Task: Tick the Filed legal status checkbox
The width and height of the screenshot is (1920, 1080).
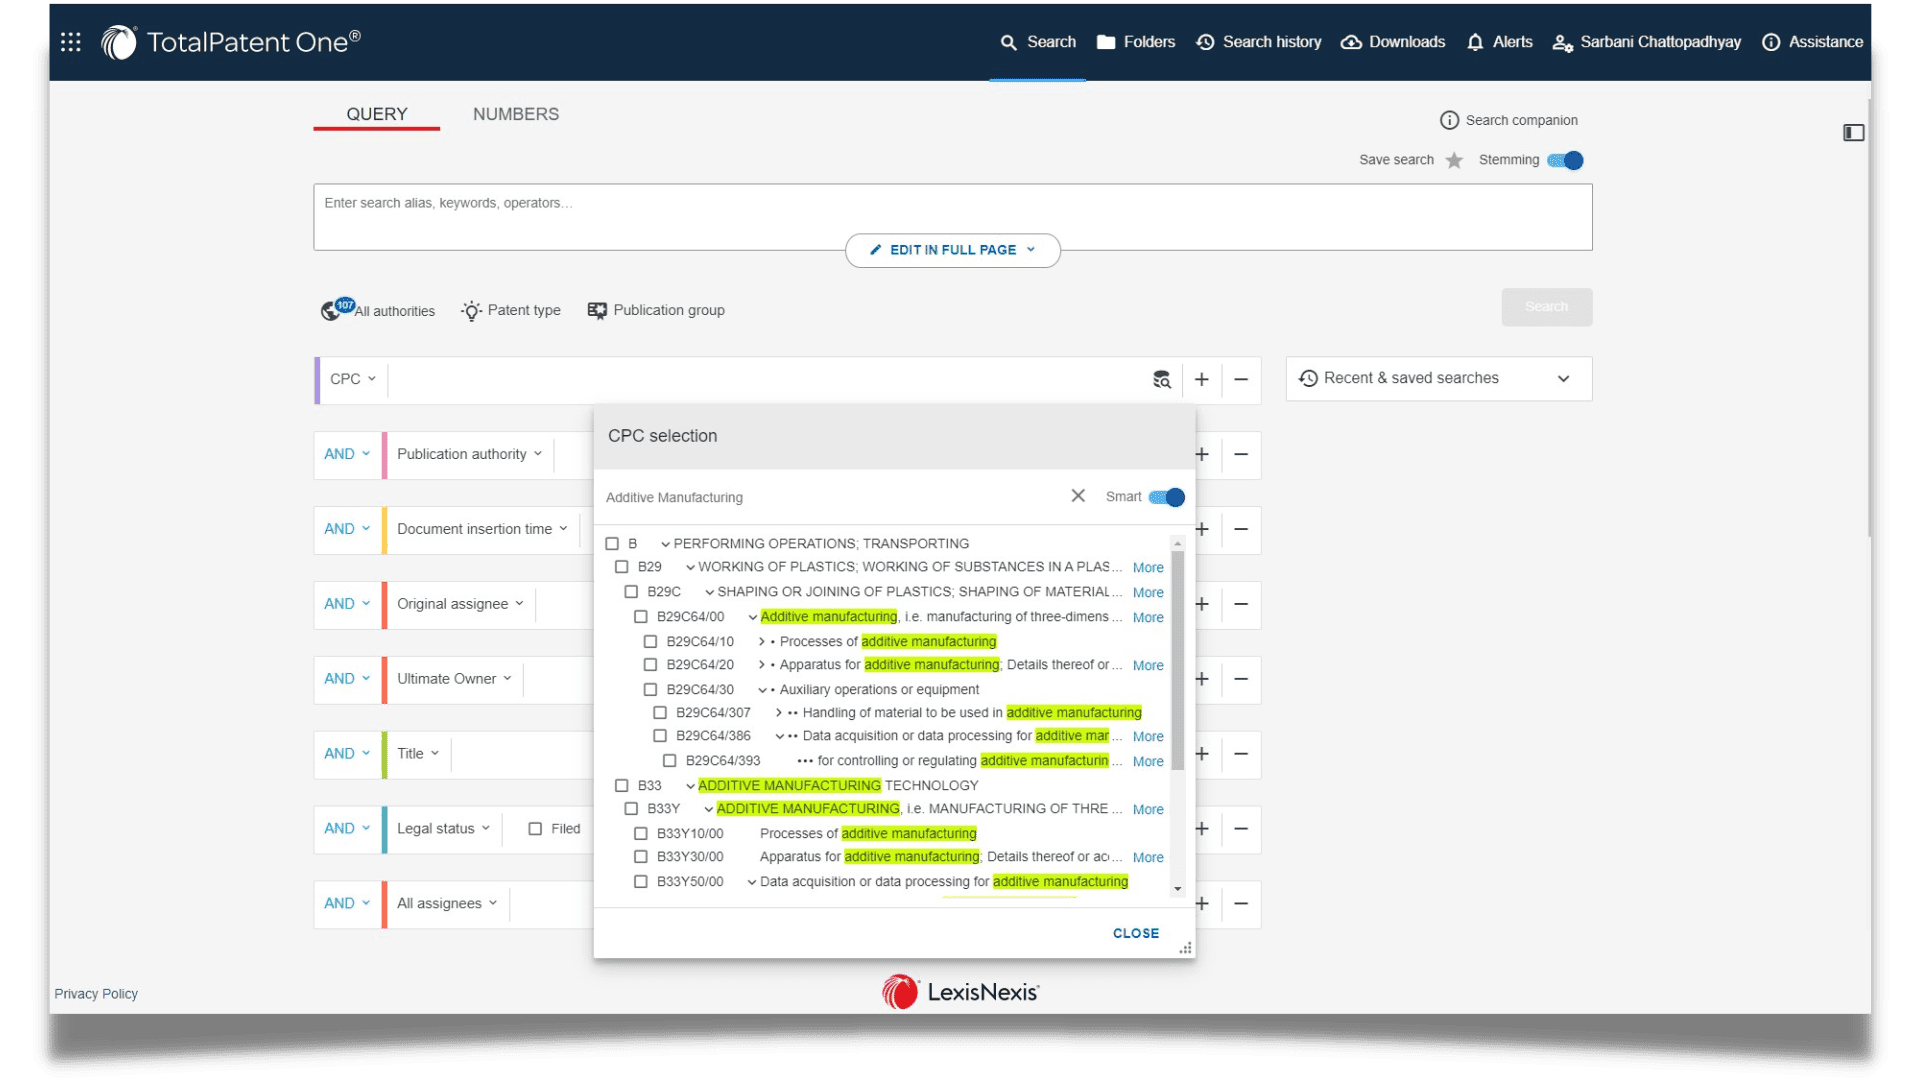Action: 536,829
